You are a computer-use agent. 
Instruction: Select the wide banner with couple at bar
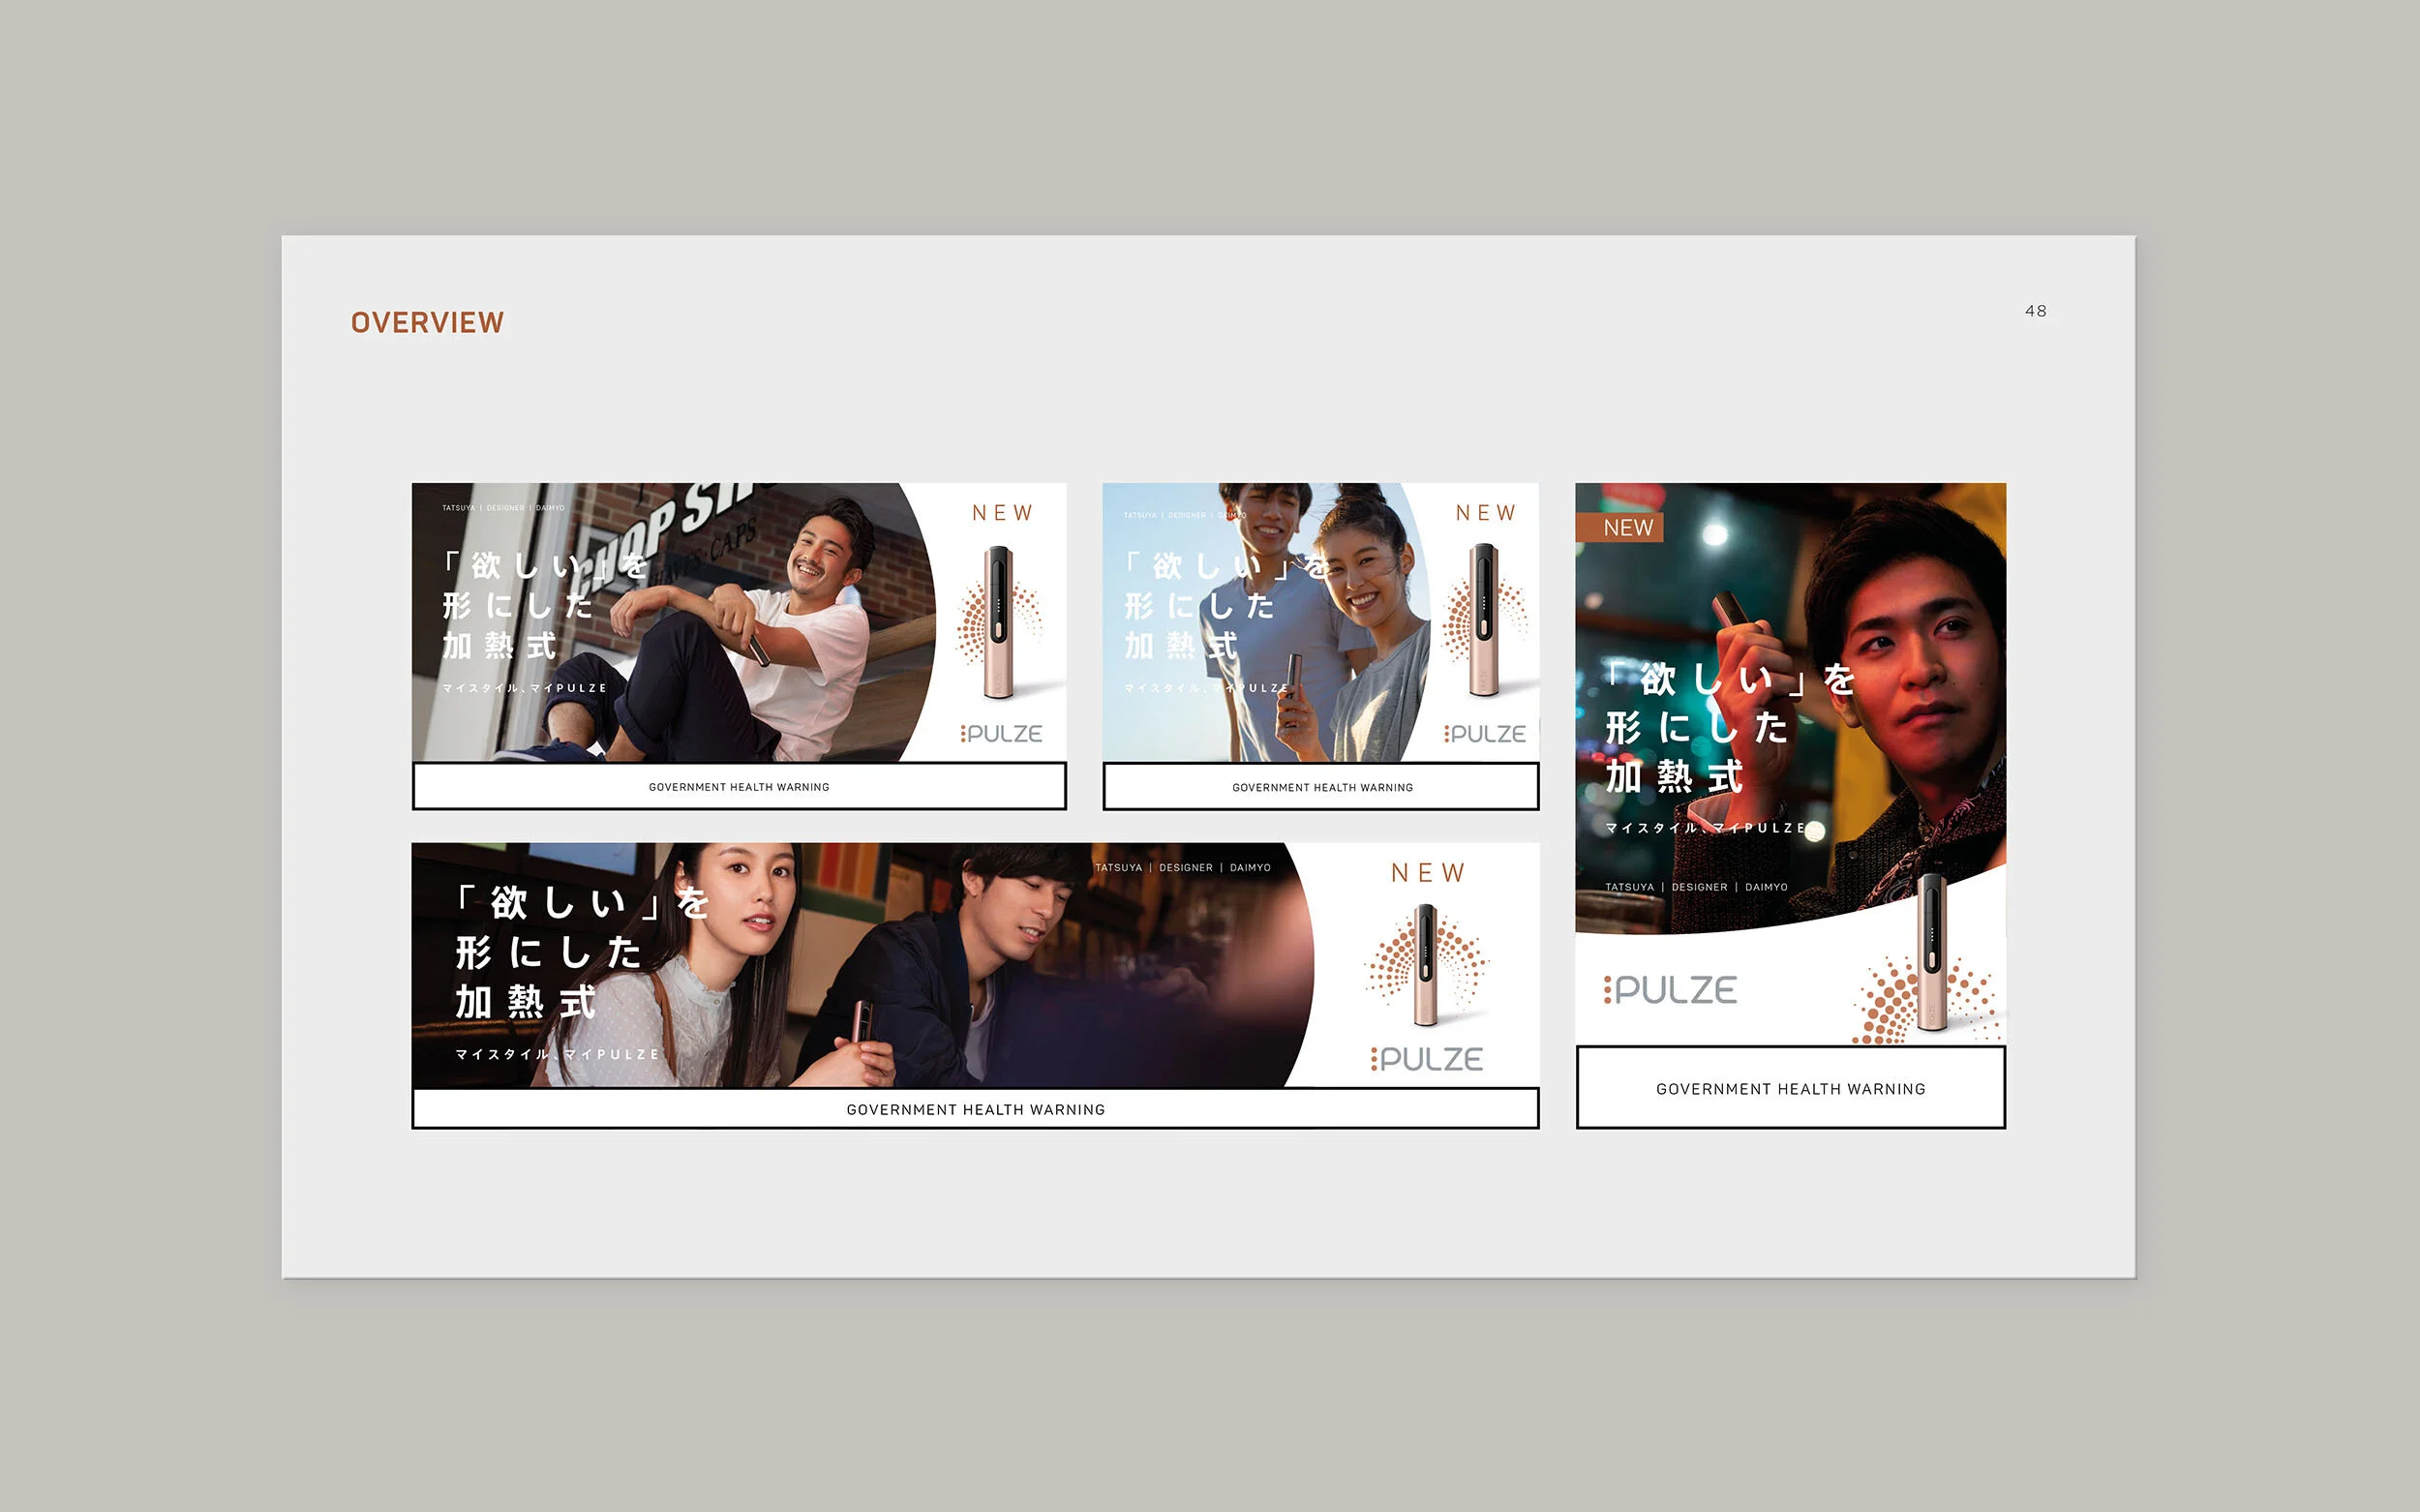click(975, 986)
